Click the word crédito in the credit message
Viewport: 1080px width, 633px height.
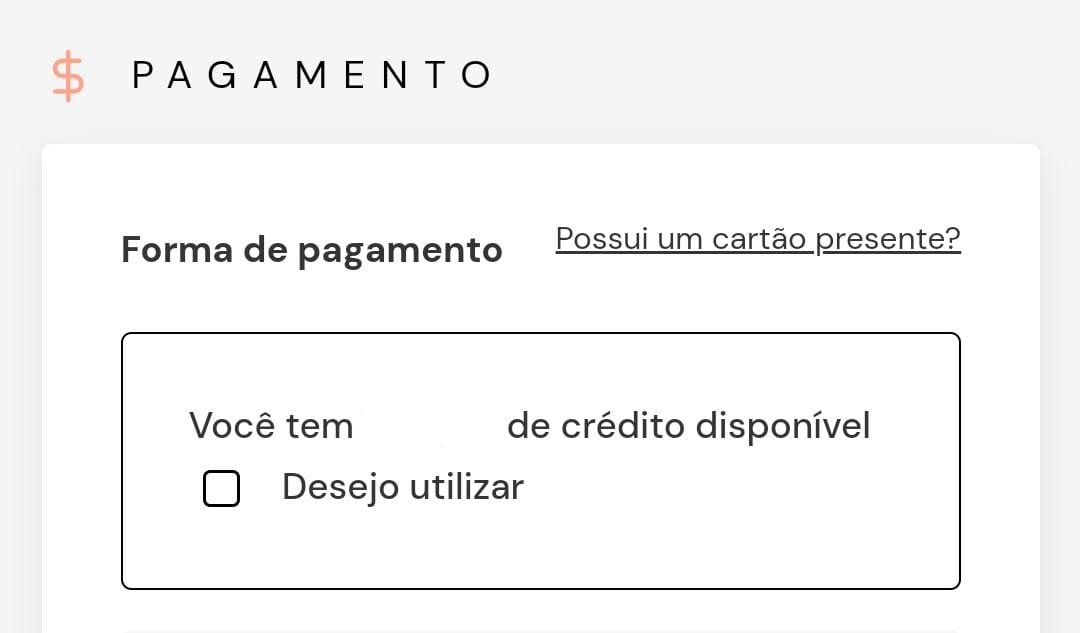coord(623,426)
